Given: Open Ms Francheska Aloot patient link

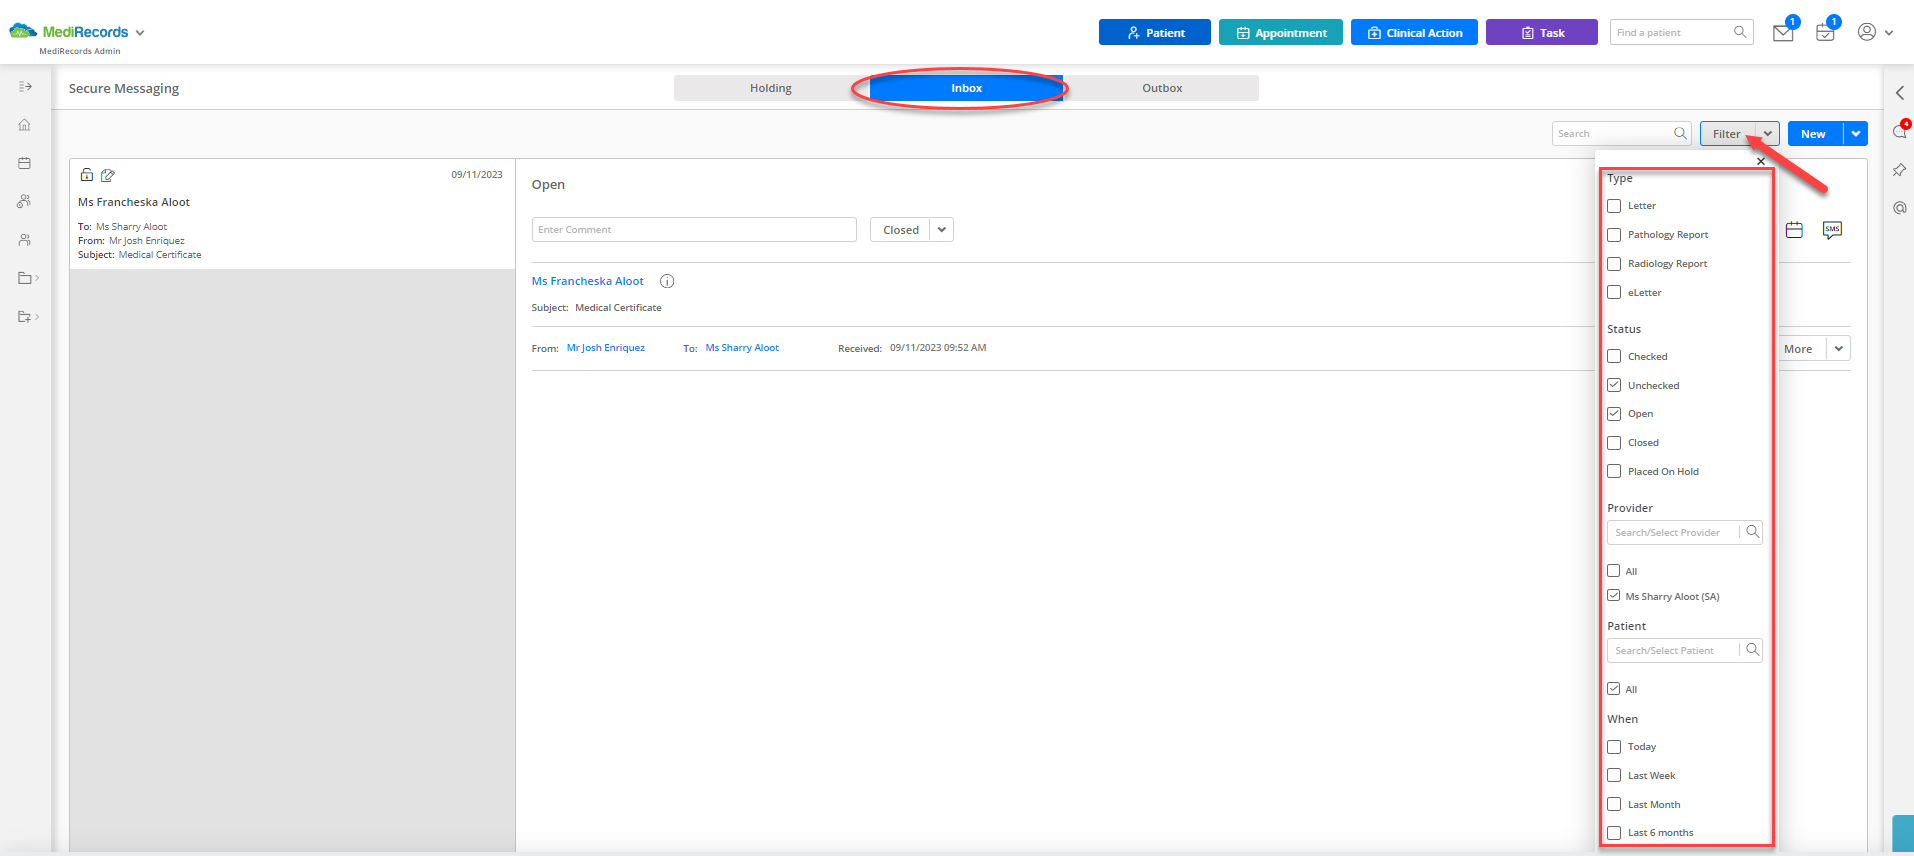Looking at the screenshot, I should [x=588, y=282].
